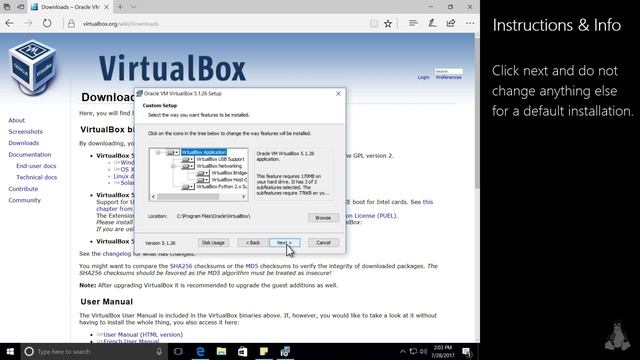Viewport: 640px width, 360px height.
Task: Select VirtualBox Python 2.x tree label
Action: pyautogui.click(x=221, y=187)
